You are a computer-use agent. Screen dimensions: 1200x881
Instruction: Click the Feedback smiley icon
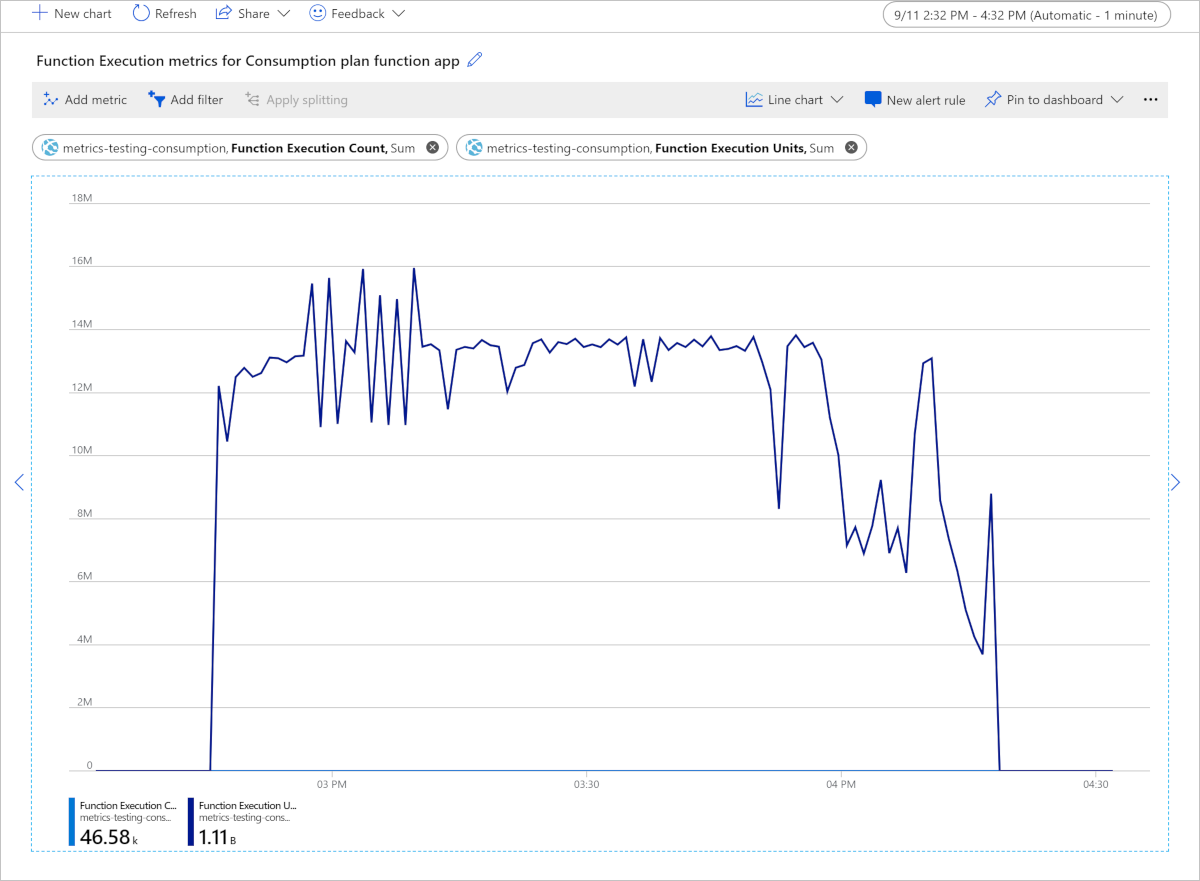click(317, 13)
